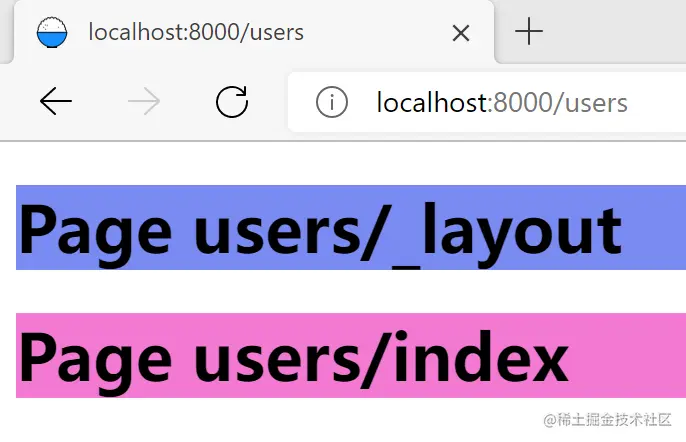Click the rice bowl favicon on tab
The image size is (686, 442).
(x=52, y=32)
